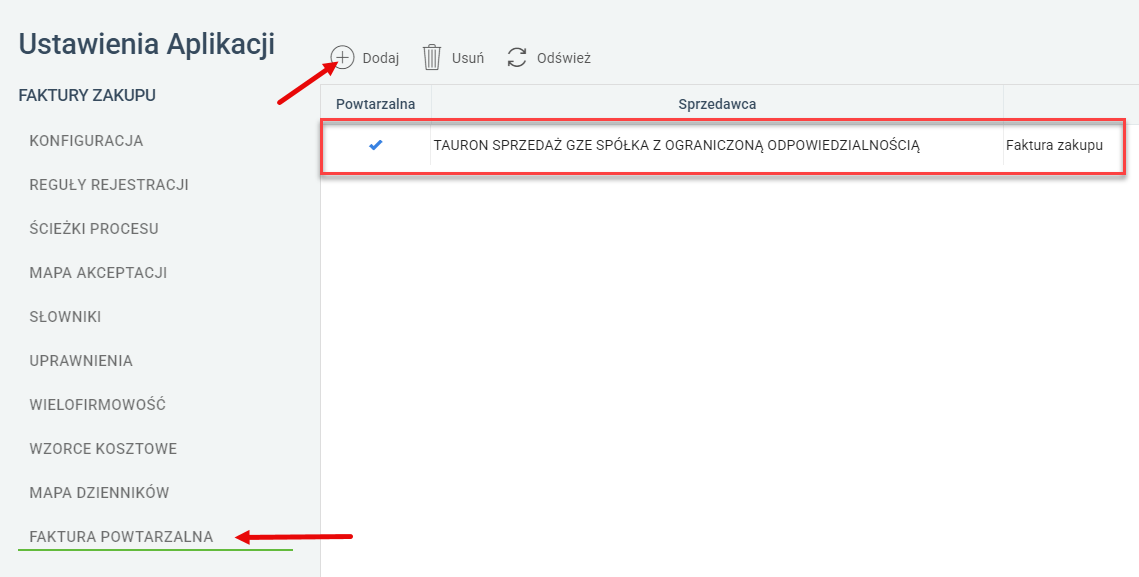This screenshot has height=577, width=1139.
Task: Go to ŚCIEŻKI PROCESU section
Action: point(94,229)
